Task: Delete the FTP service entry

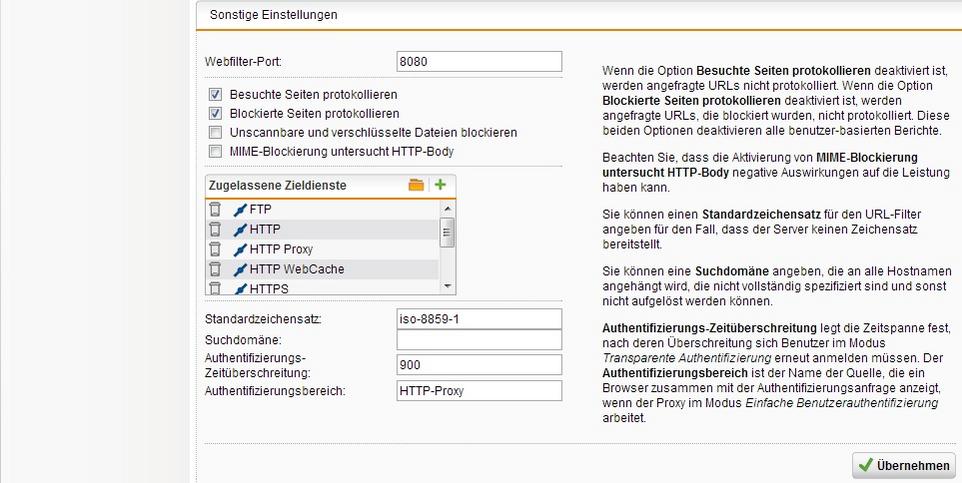Action: pyautogui.click(x=215, y=209)
